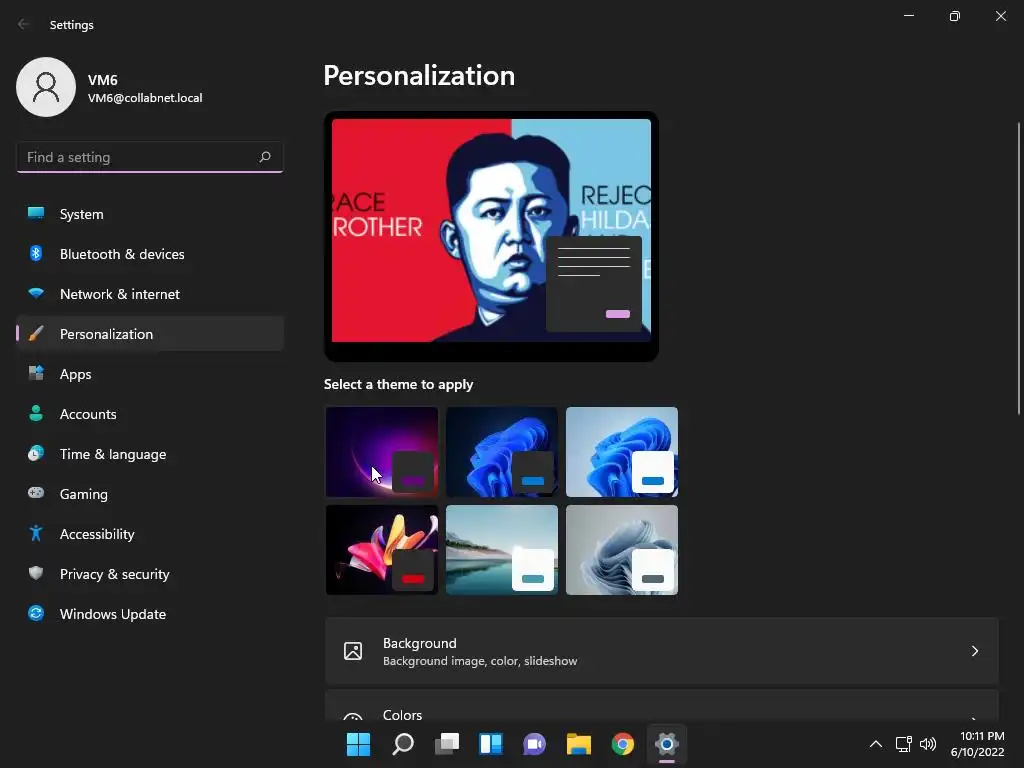Click the Windows Update sync icon
Screen dimensions: 1024x768
click(36, 613)
